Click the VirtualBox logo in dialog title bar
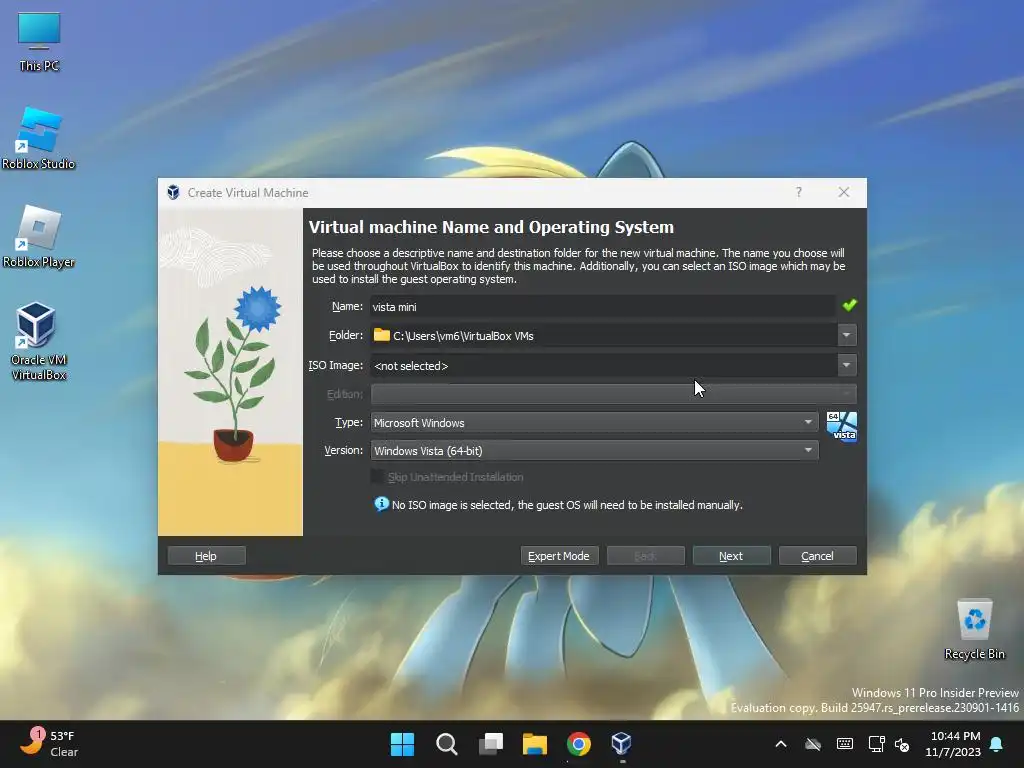 (x=173, y=192)
